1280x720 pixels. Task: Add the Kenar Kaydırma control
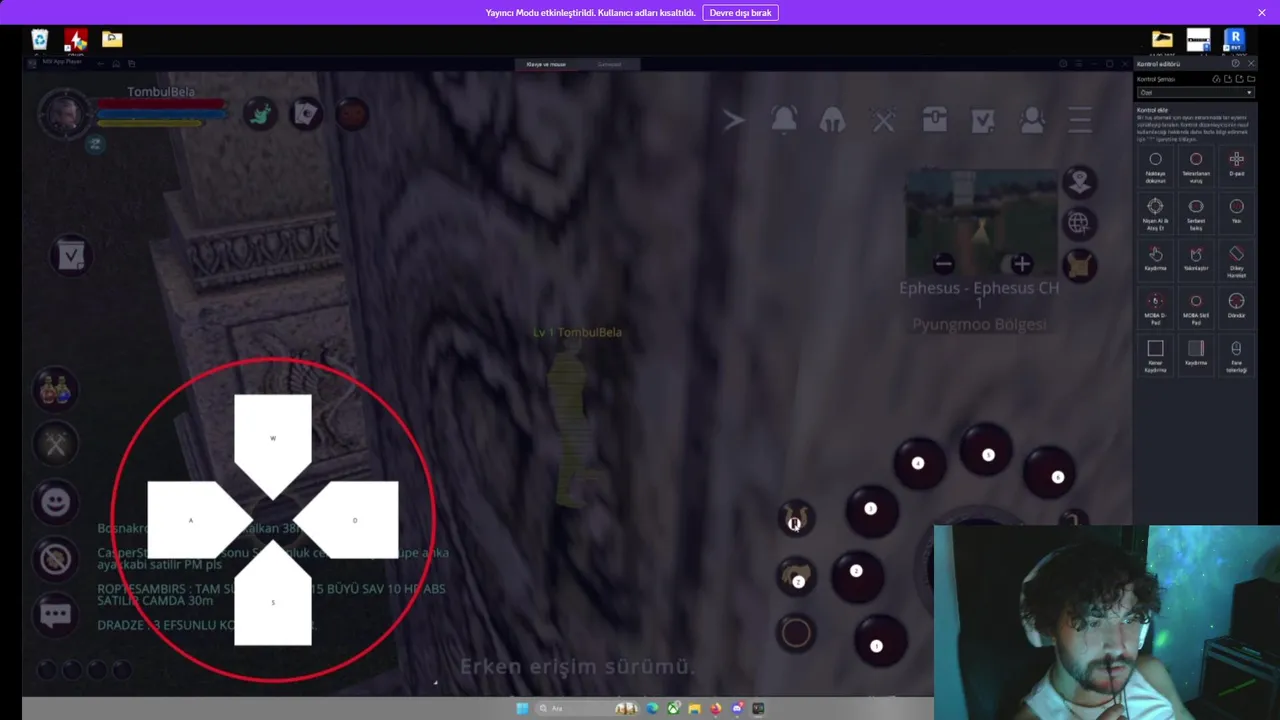pyautogui.click(x=1155, y=355)
